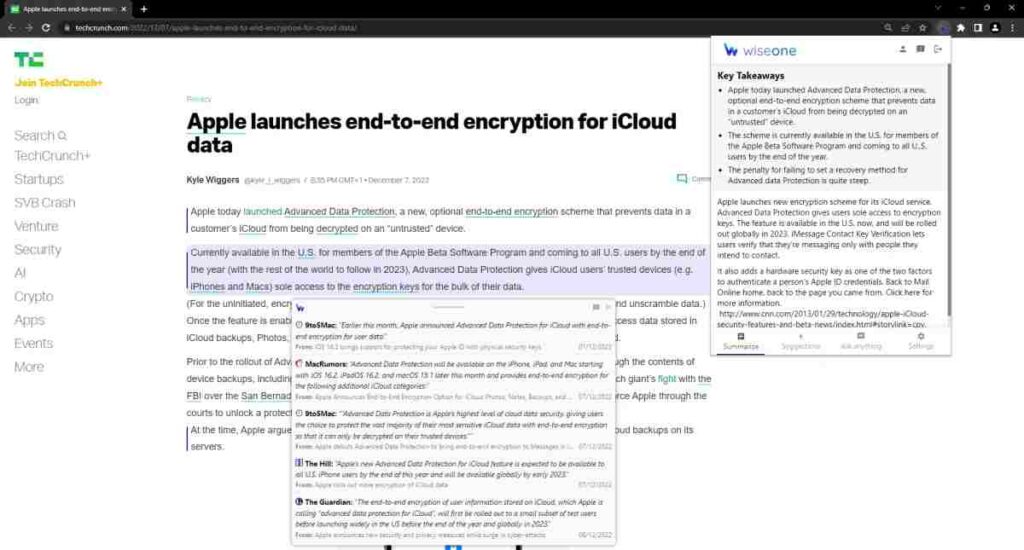Go to SVB Crash section
The height and width of the screenshot is (550, 1024).
tap(44, 202)
